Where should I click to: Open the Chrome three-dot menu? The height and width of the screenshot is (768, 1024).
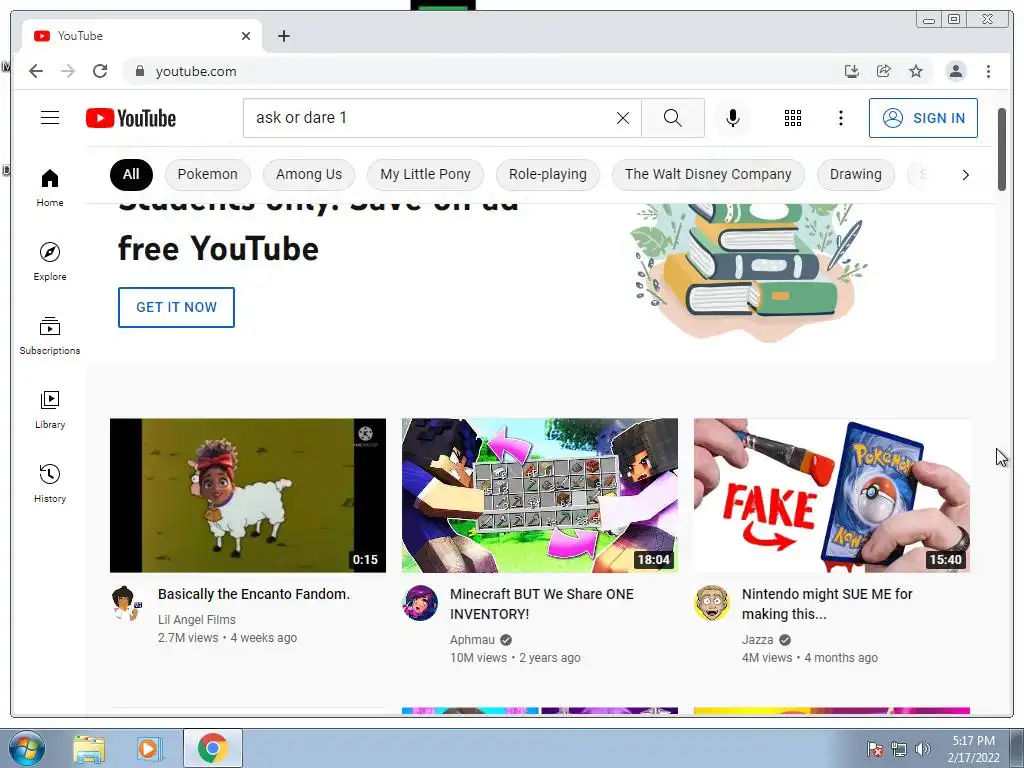[988, 71]
